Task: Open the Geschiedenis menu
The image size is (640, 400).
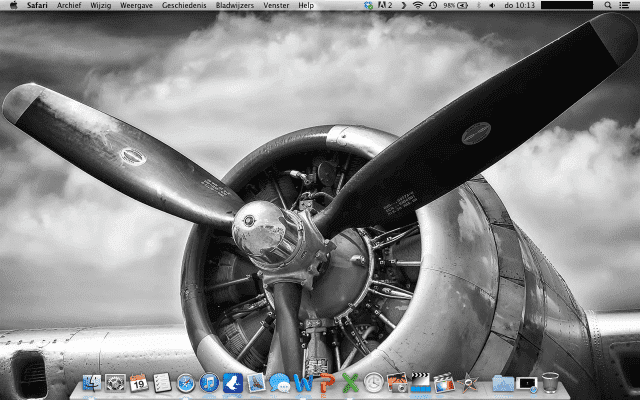Action: point(184,6)
